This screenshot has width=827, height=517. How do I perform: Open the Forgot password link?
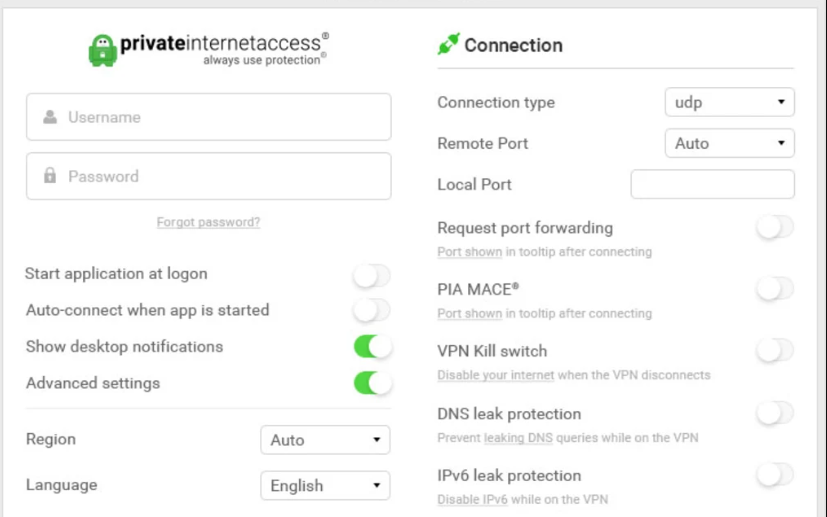coord(208,222)
